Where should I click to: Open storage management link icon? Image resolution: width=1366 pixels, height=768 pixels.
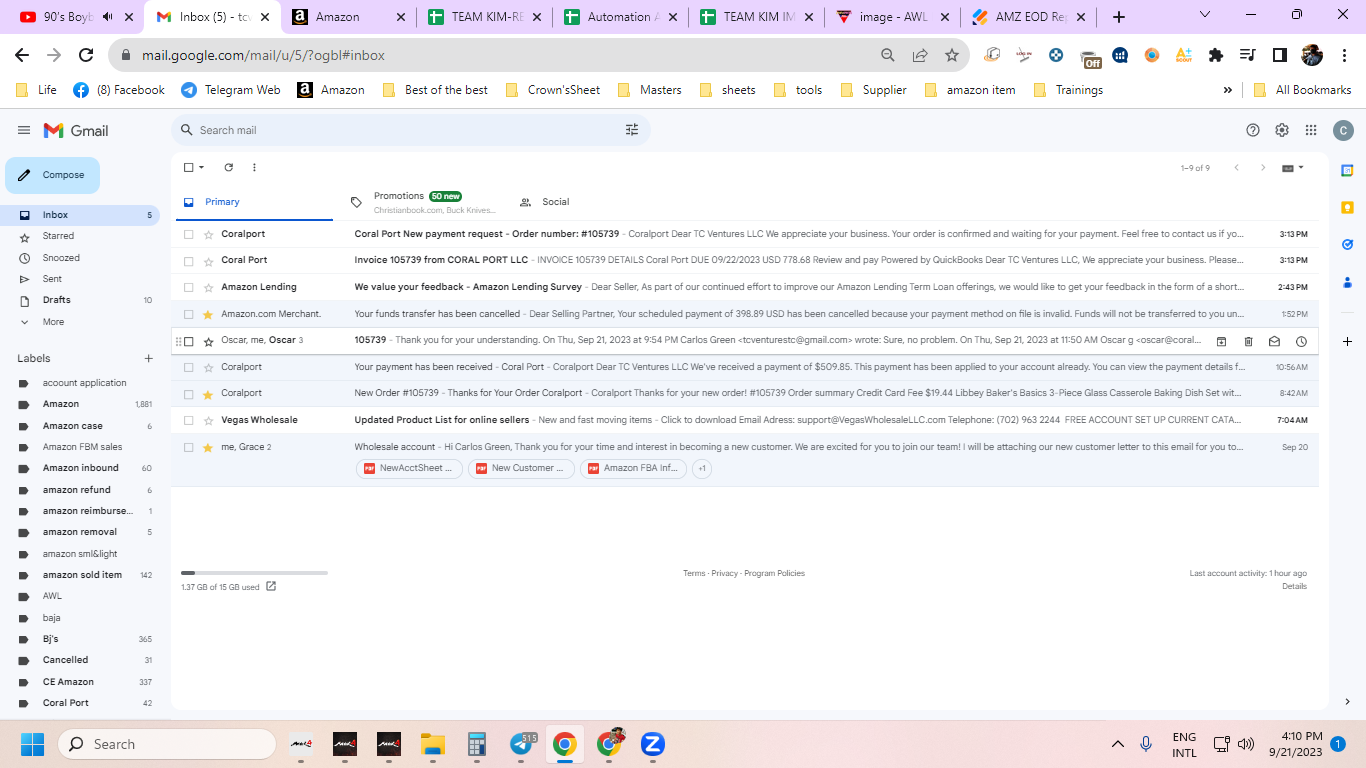271,587
